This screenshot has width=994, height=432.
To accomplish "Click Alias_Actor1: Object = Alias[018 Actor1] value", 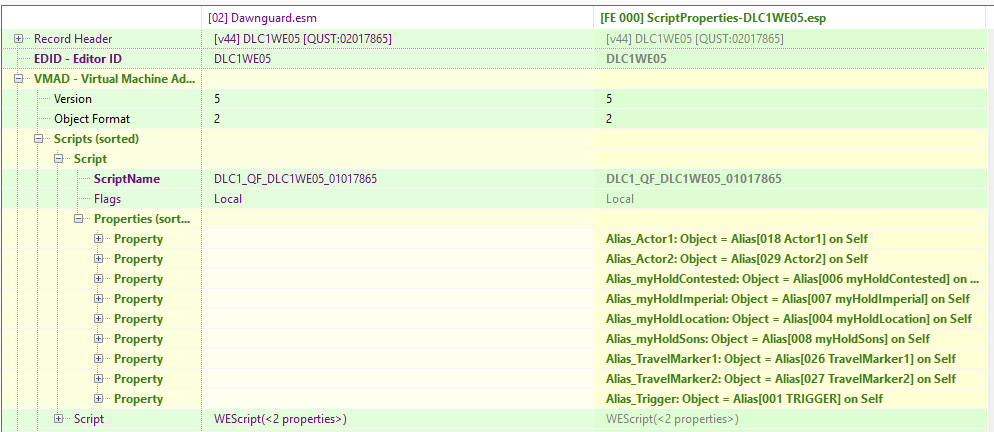I will [x=737, y=239].
